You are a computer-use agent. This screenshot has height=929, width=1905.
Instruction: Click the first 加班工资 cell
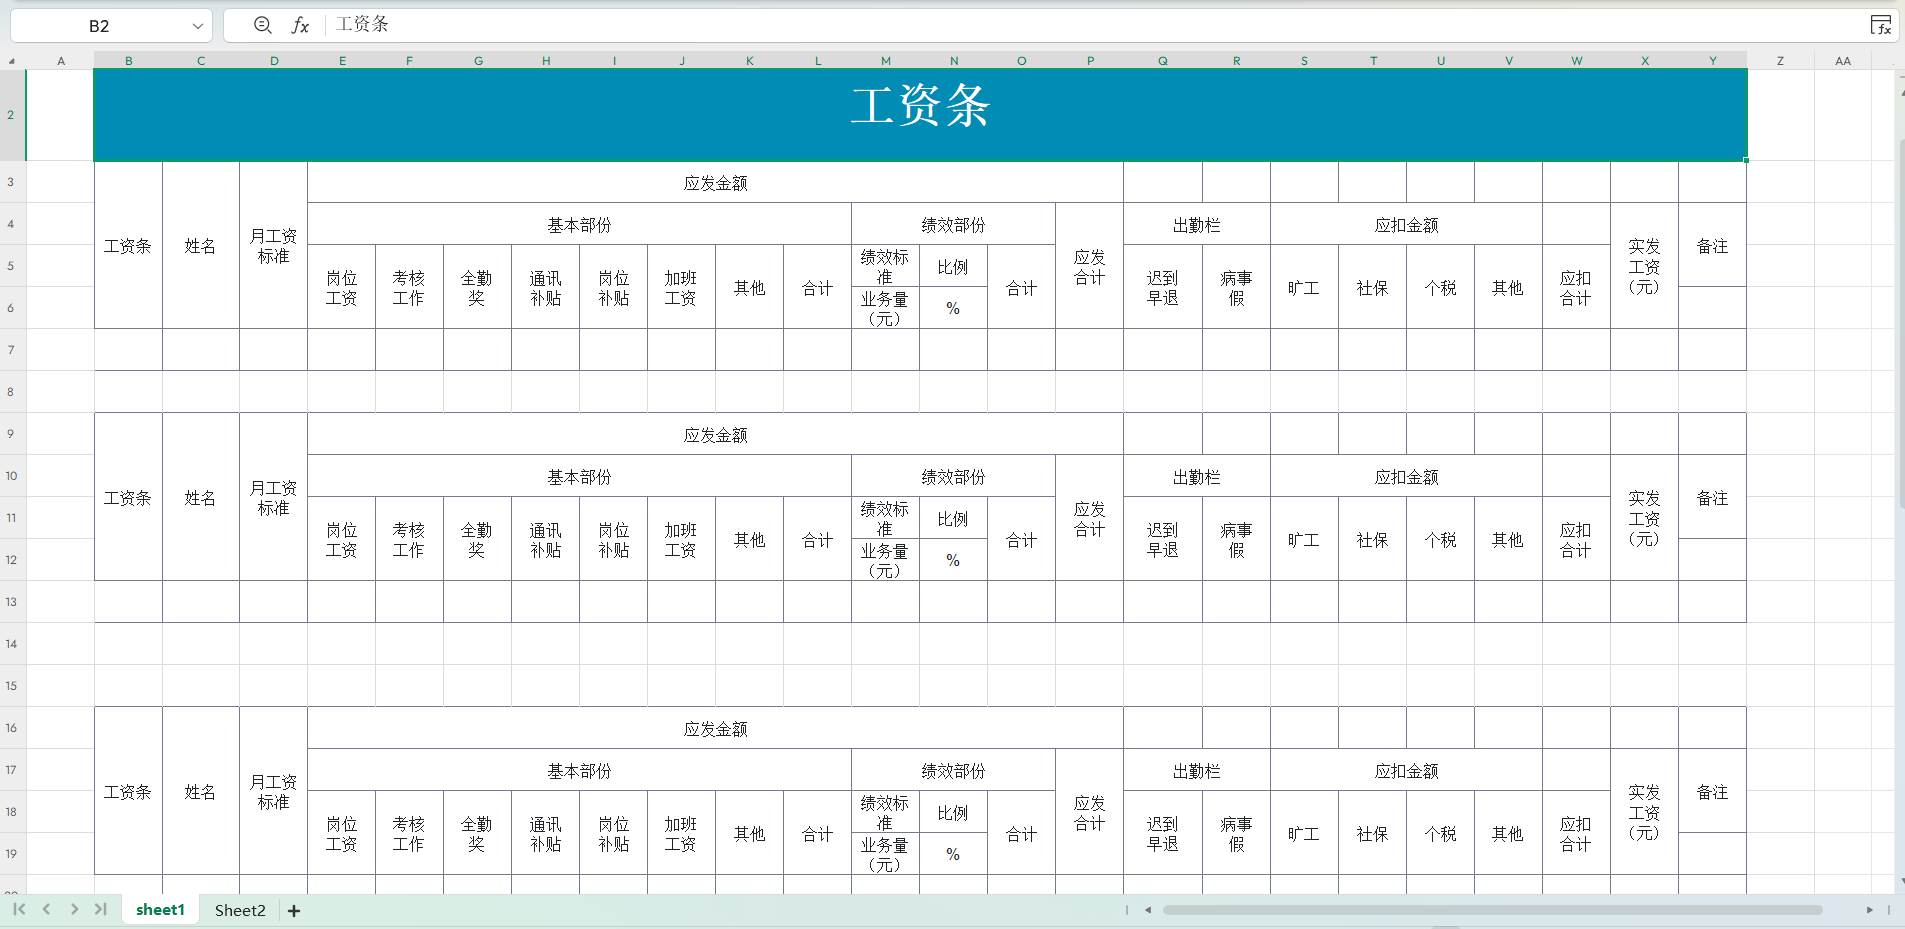[681, 288]
